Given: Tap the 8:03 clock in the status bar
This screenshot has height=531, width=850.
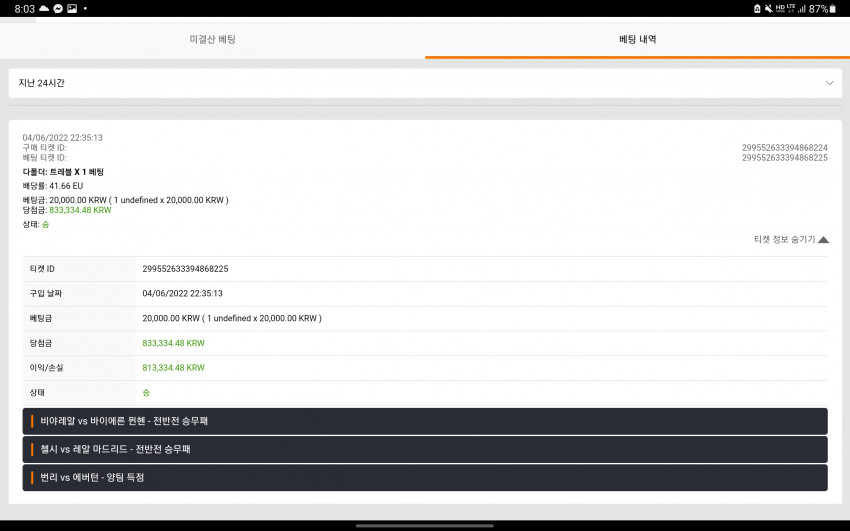Looking at the screenshot, I should 24,9.
